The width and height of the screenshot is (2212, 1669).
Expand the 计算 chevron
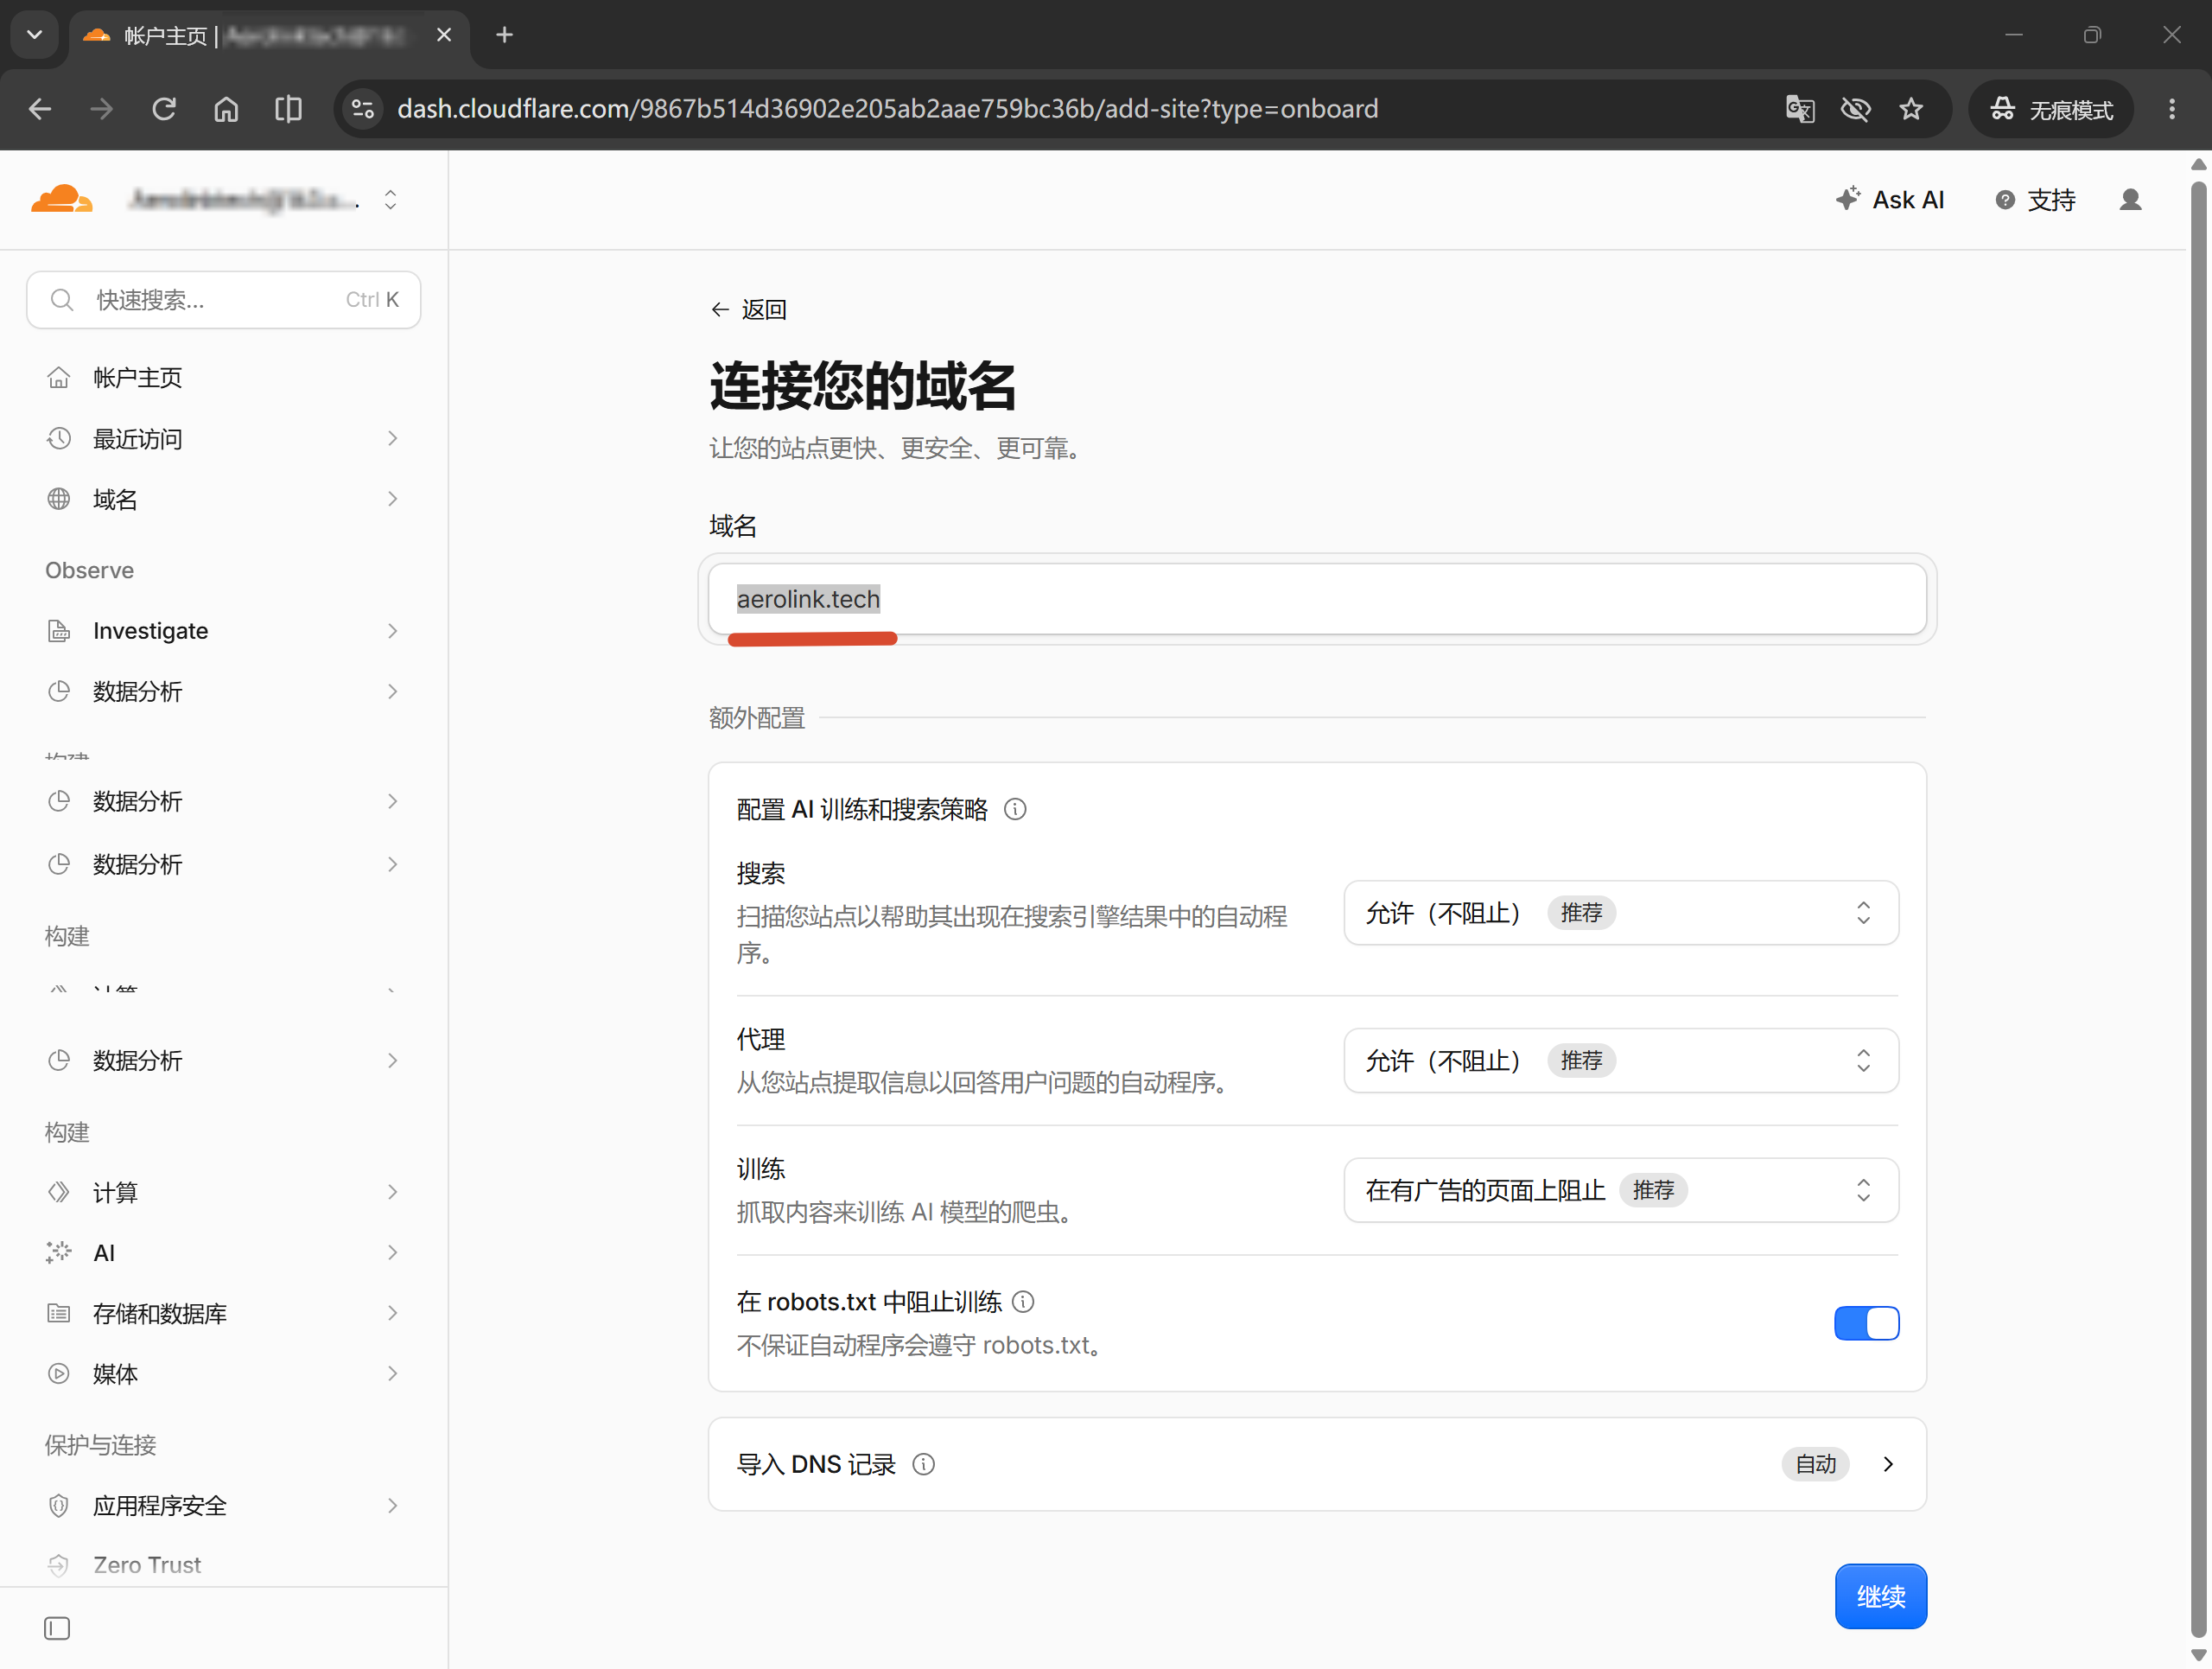(392, 1192)
